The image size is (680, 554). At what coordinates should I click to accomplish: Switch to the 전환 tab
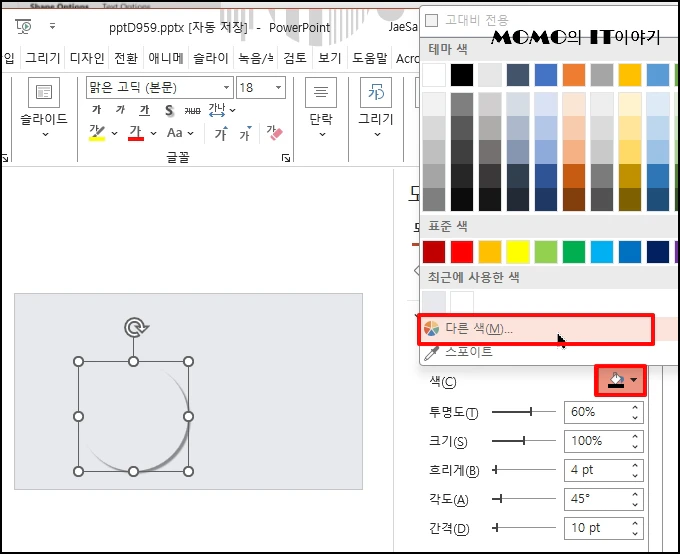pos(126,58)
